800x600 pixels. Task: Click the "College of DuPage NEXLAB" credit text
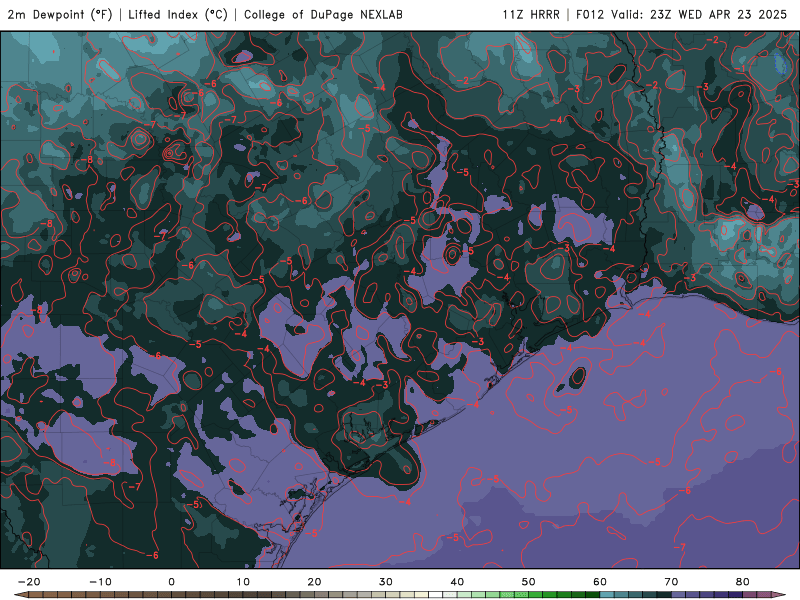click(x=323, y=15)
